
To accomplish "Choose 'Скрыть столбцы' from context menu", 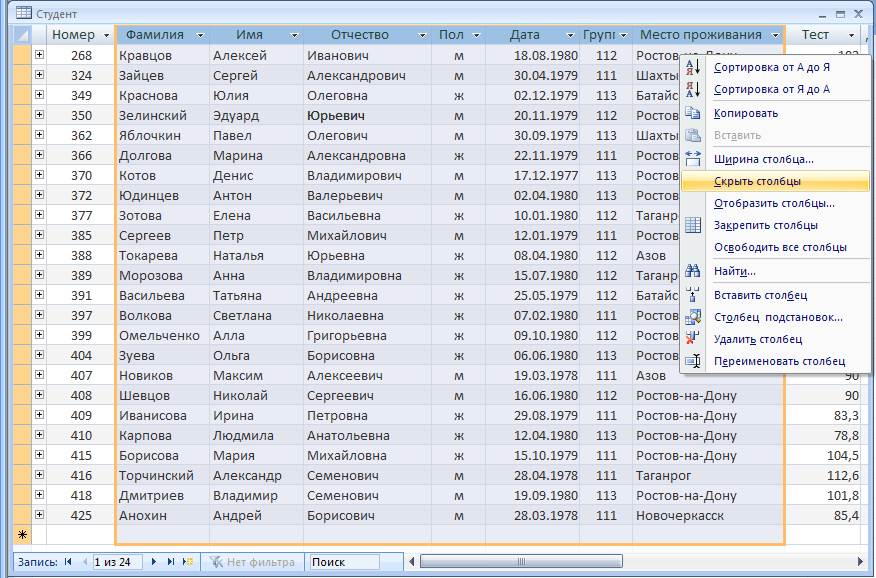I will pos(757,182).
